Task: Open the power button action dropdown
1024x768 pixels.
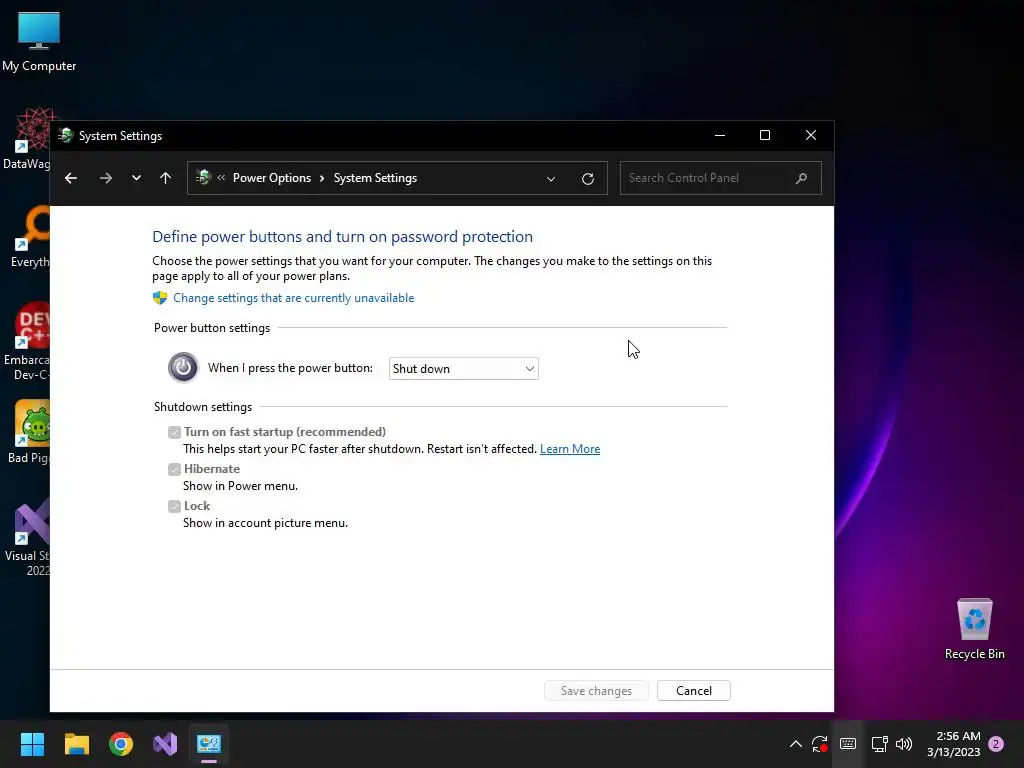Action: [464, 368]
